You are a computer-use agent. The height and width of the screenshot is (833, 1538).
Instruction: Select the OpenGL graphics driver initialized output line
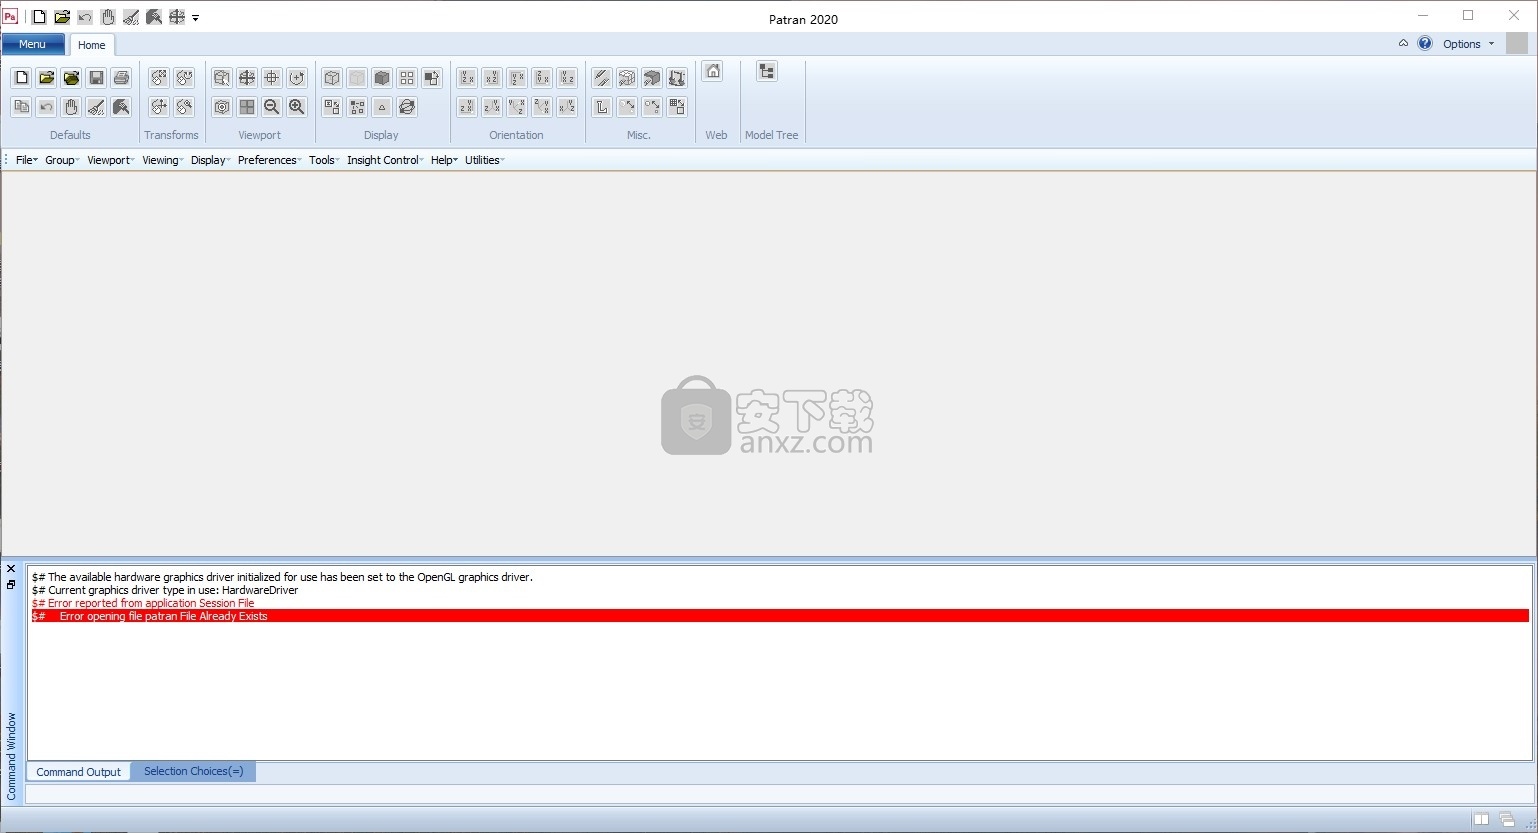(x=282, y=577)
